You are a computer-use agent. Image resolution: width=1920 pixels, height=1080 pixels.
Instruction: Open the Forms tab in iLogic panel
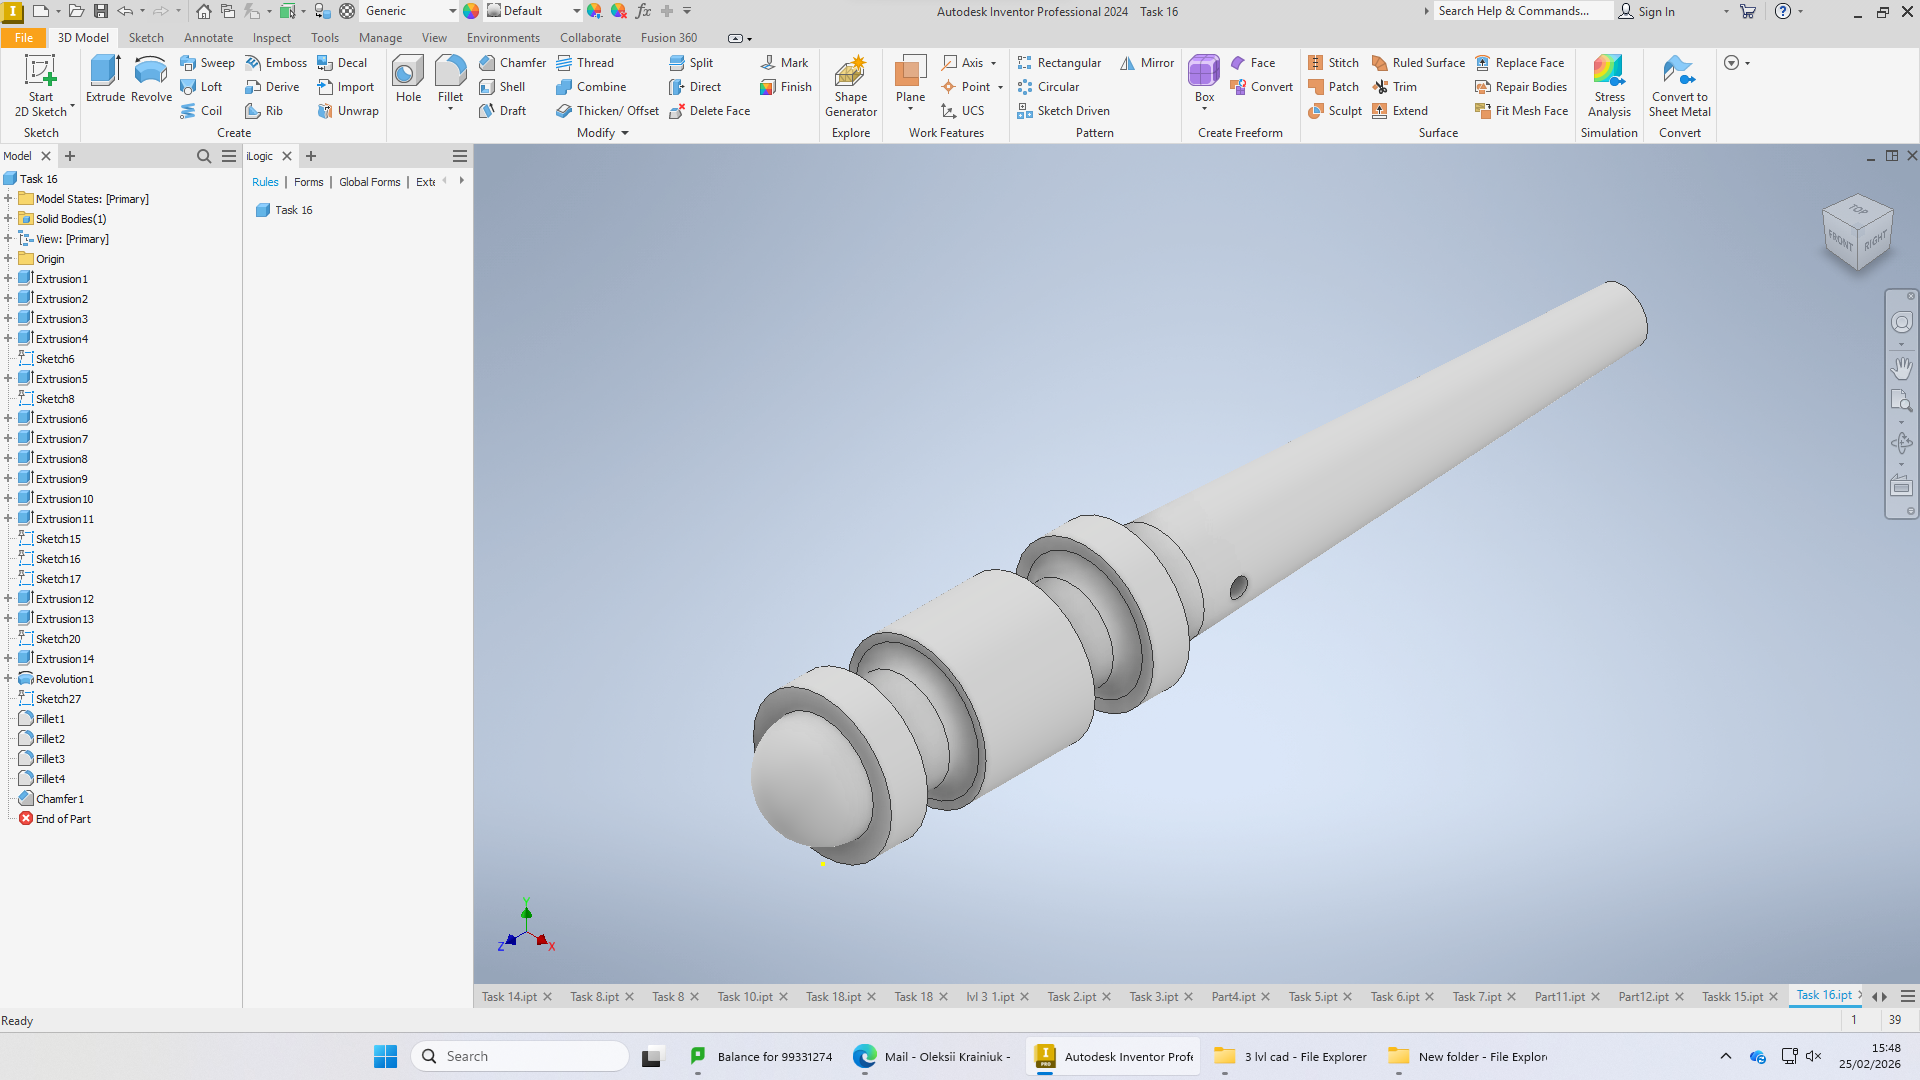click(x=308, y=182)
